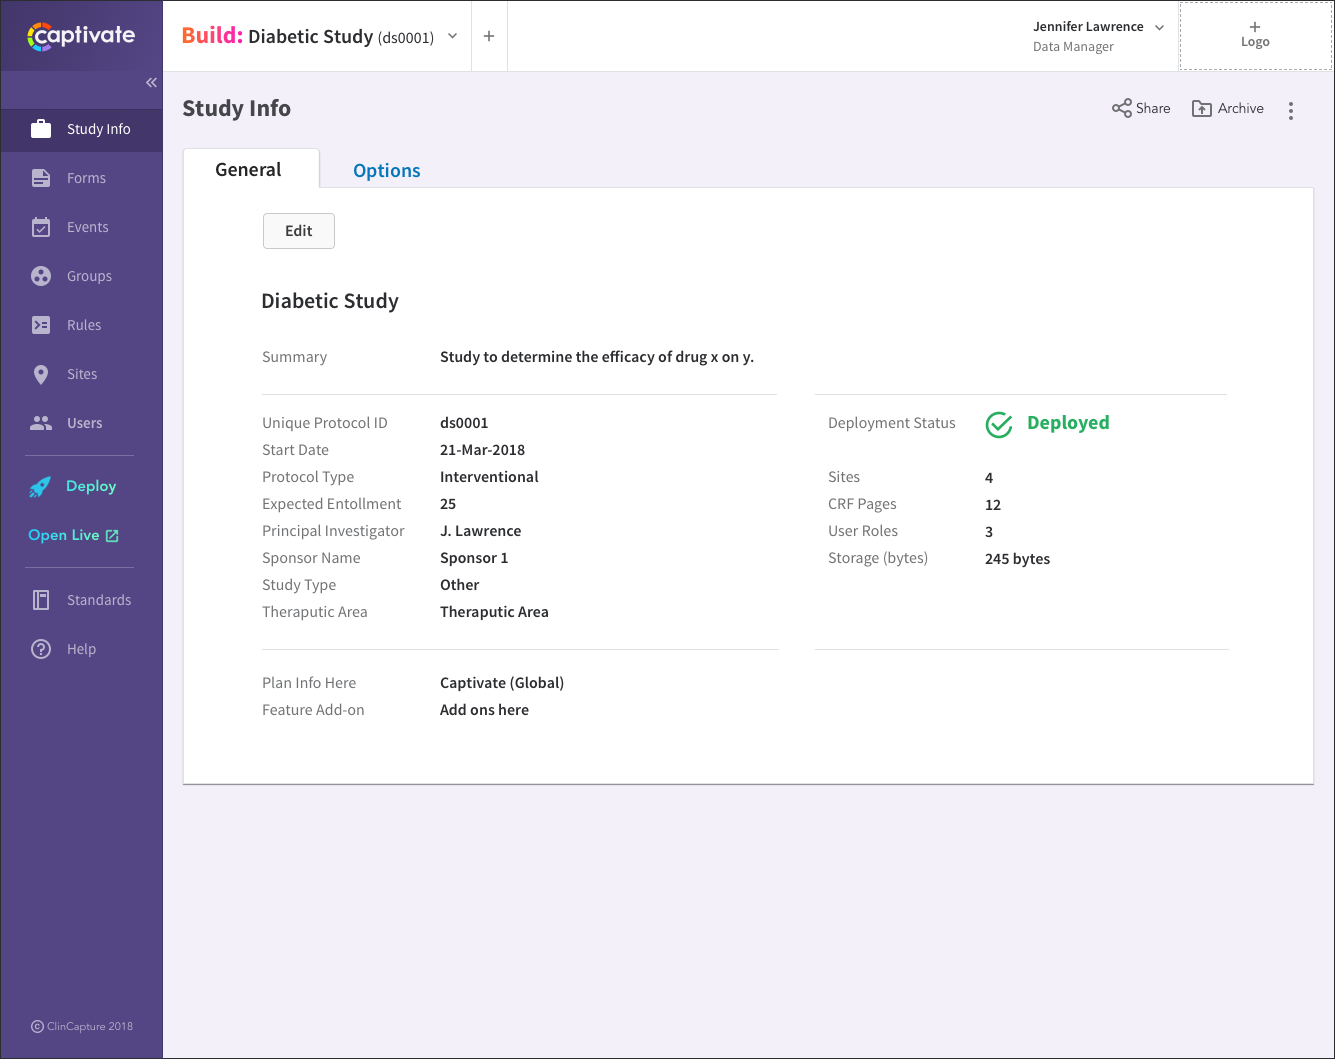Click the Share icon
The image size is (1335, 1059).
1122,108
